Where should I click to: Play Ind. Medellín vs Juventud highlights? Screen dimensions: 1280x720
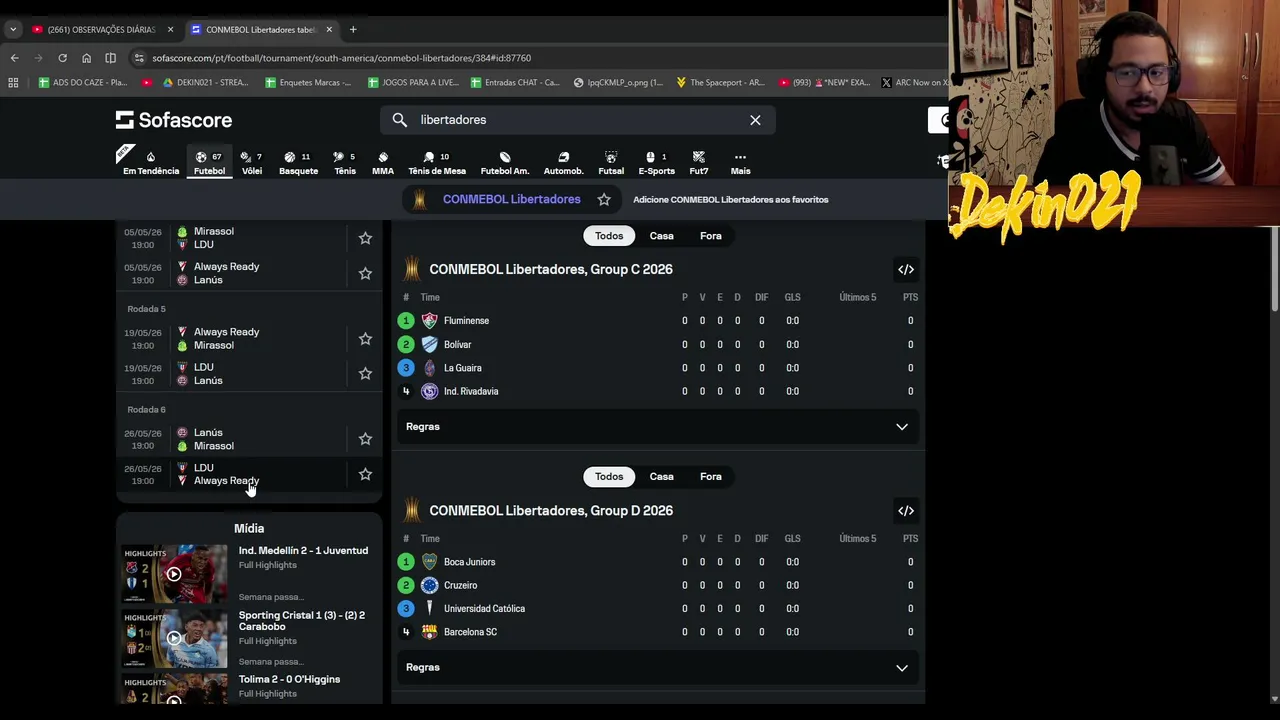tap(174, 574)
